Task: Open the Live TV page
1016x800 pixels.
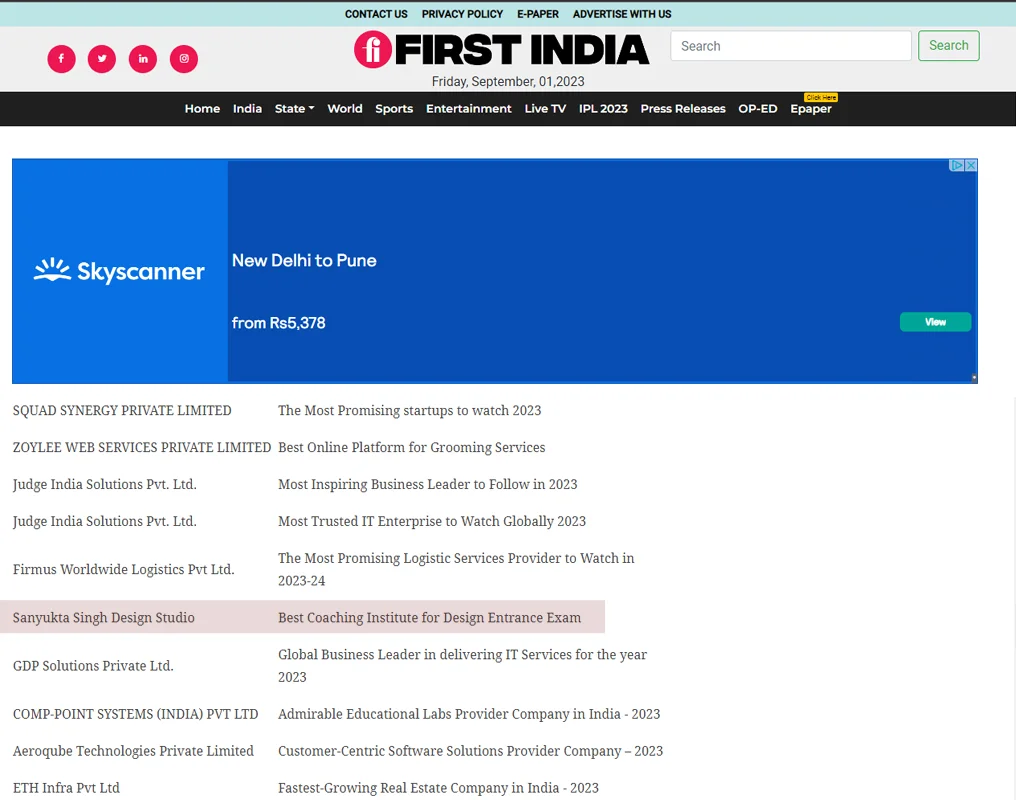Action: coord(545,109)
